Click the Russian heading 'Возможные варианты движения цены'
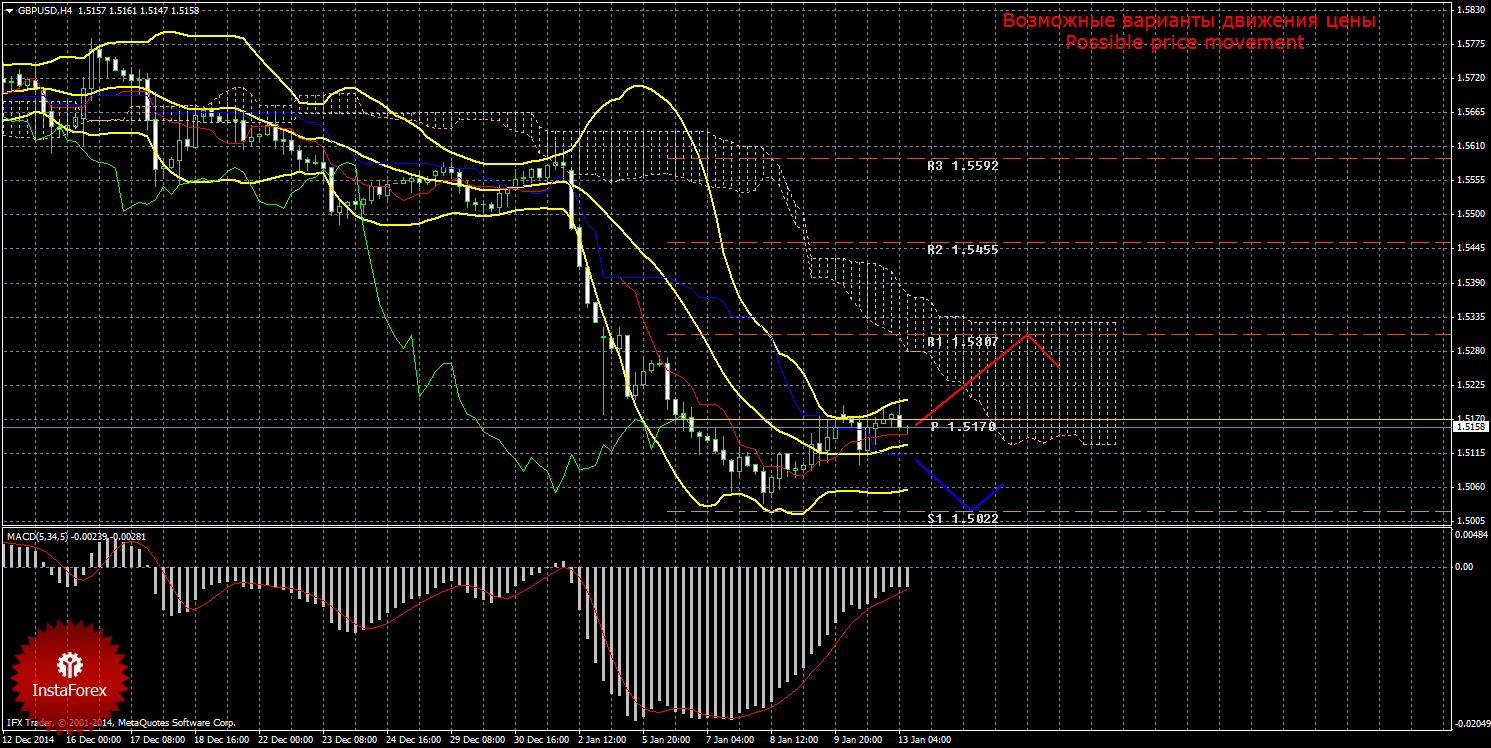This screenshot has width=1491, height=748. point(1189,21)
